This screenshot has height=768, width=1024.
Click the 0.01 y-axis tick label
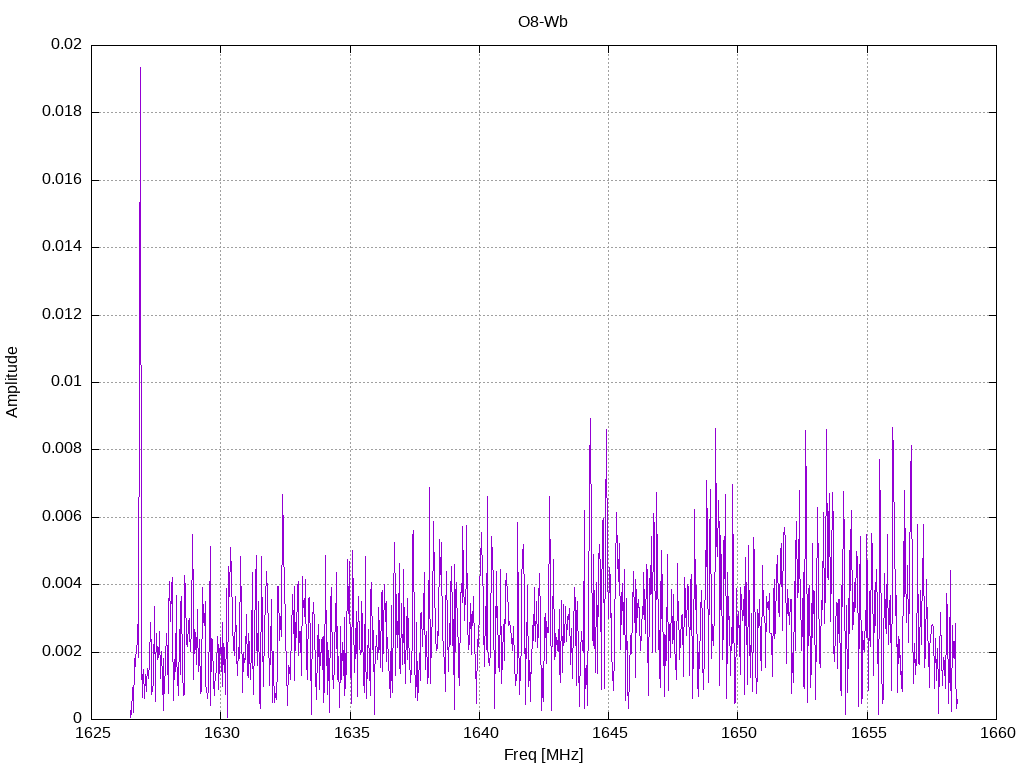(66, 382)
